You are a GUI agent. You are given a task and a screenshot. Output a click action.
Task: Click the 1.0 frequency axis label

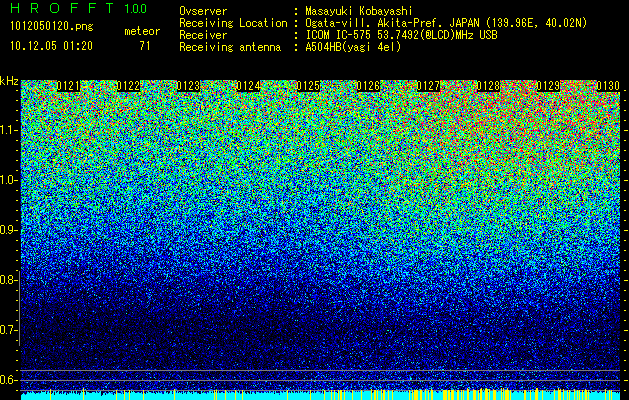point(8,180)
